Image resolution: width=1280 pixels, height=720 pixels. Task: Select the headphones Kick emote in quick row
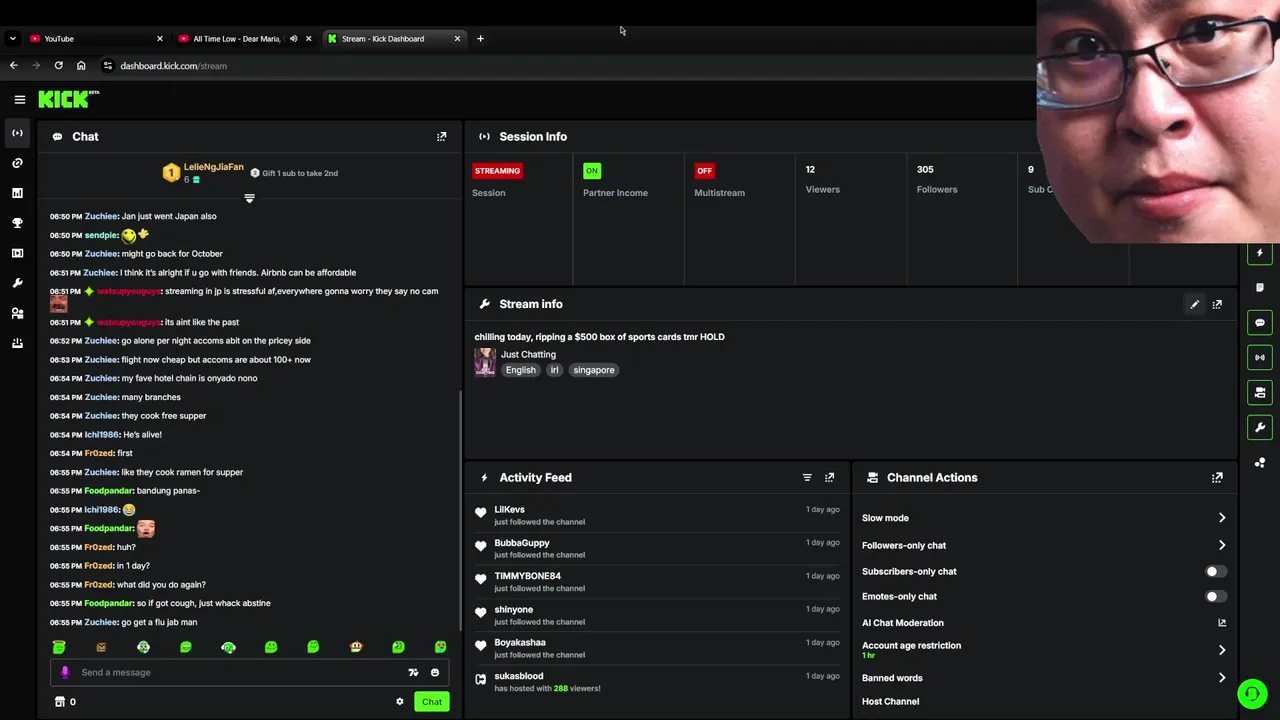228,647
